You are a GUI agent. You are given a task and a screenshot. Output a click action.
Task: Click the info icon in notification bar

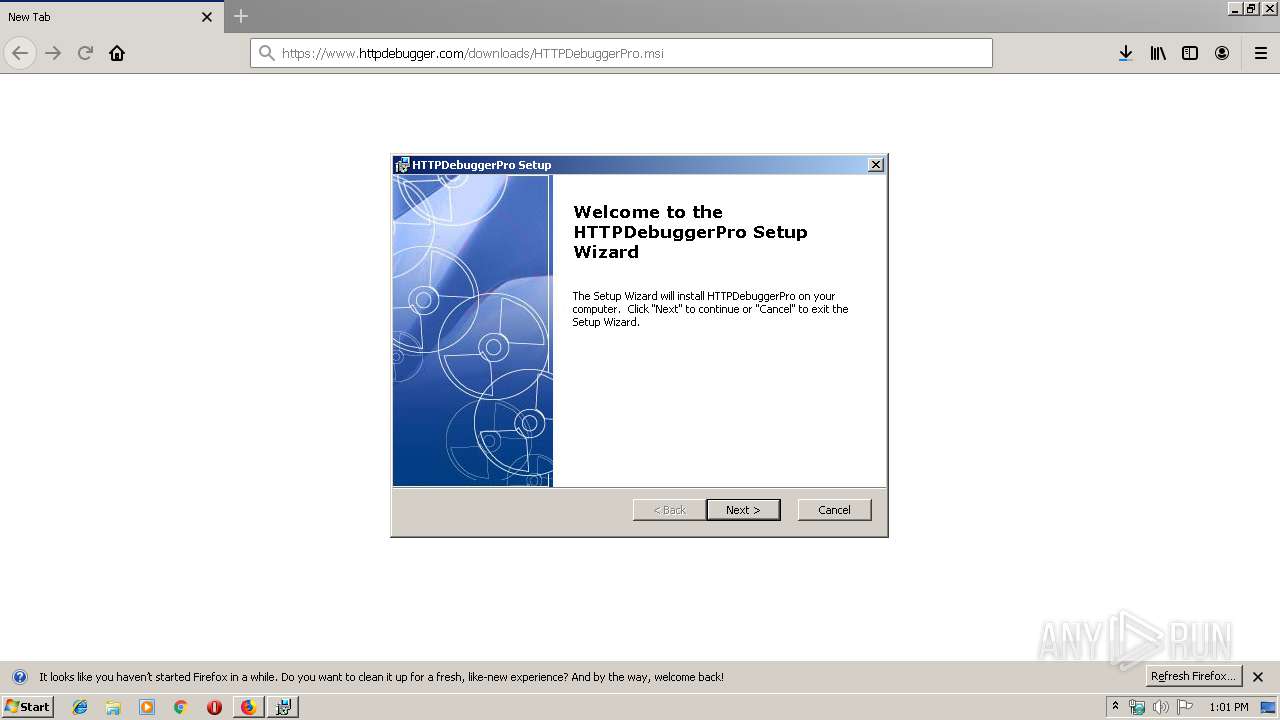[x=19, y=677]
